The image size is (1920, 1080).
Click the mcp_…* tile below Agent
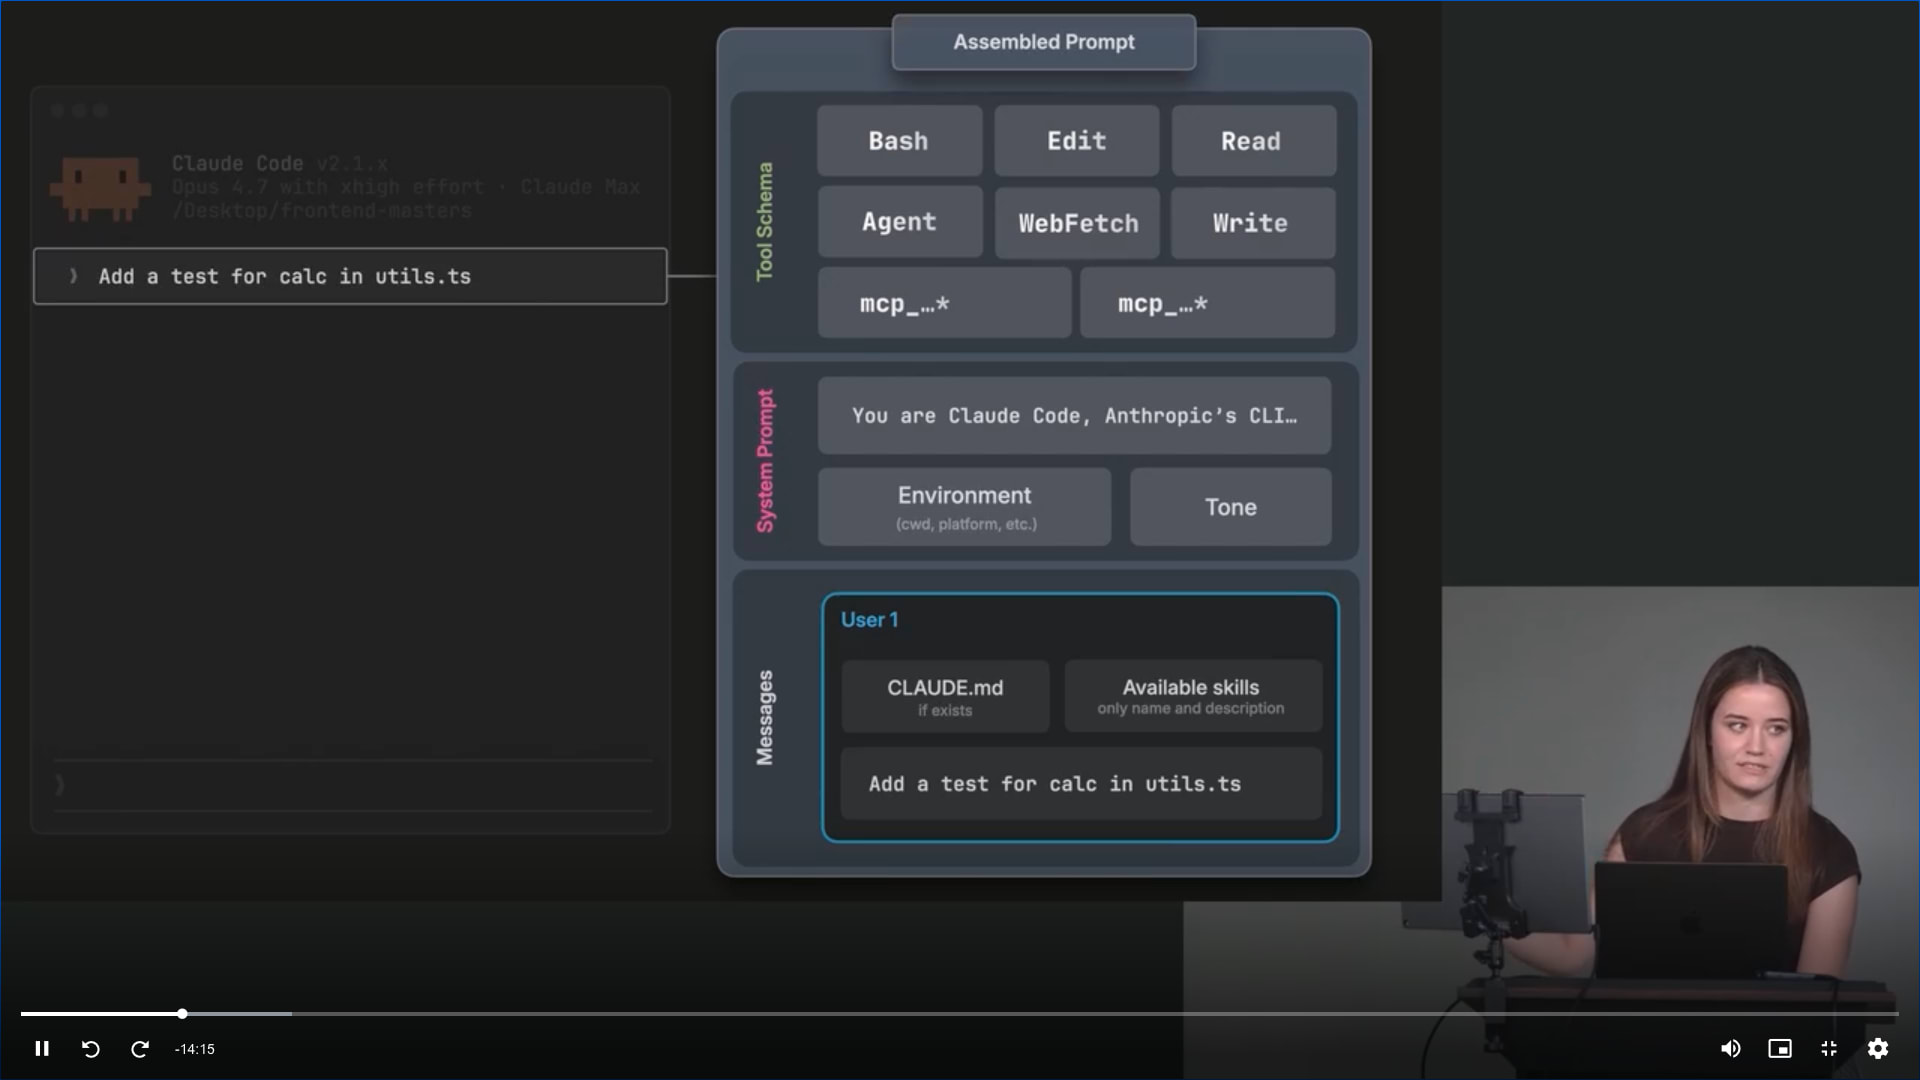[944, 303]
